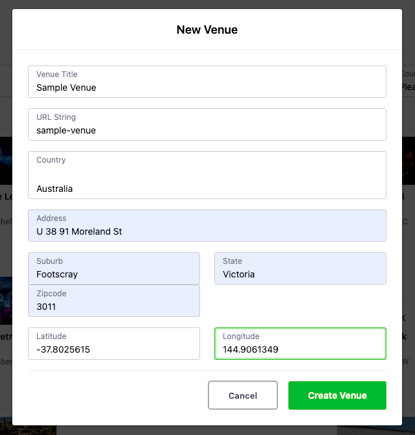
Task: Click the -37.8025615 latitude value
Action: pos(63,349)
